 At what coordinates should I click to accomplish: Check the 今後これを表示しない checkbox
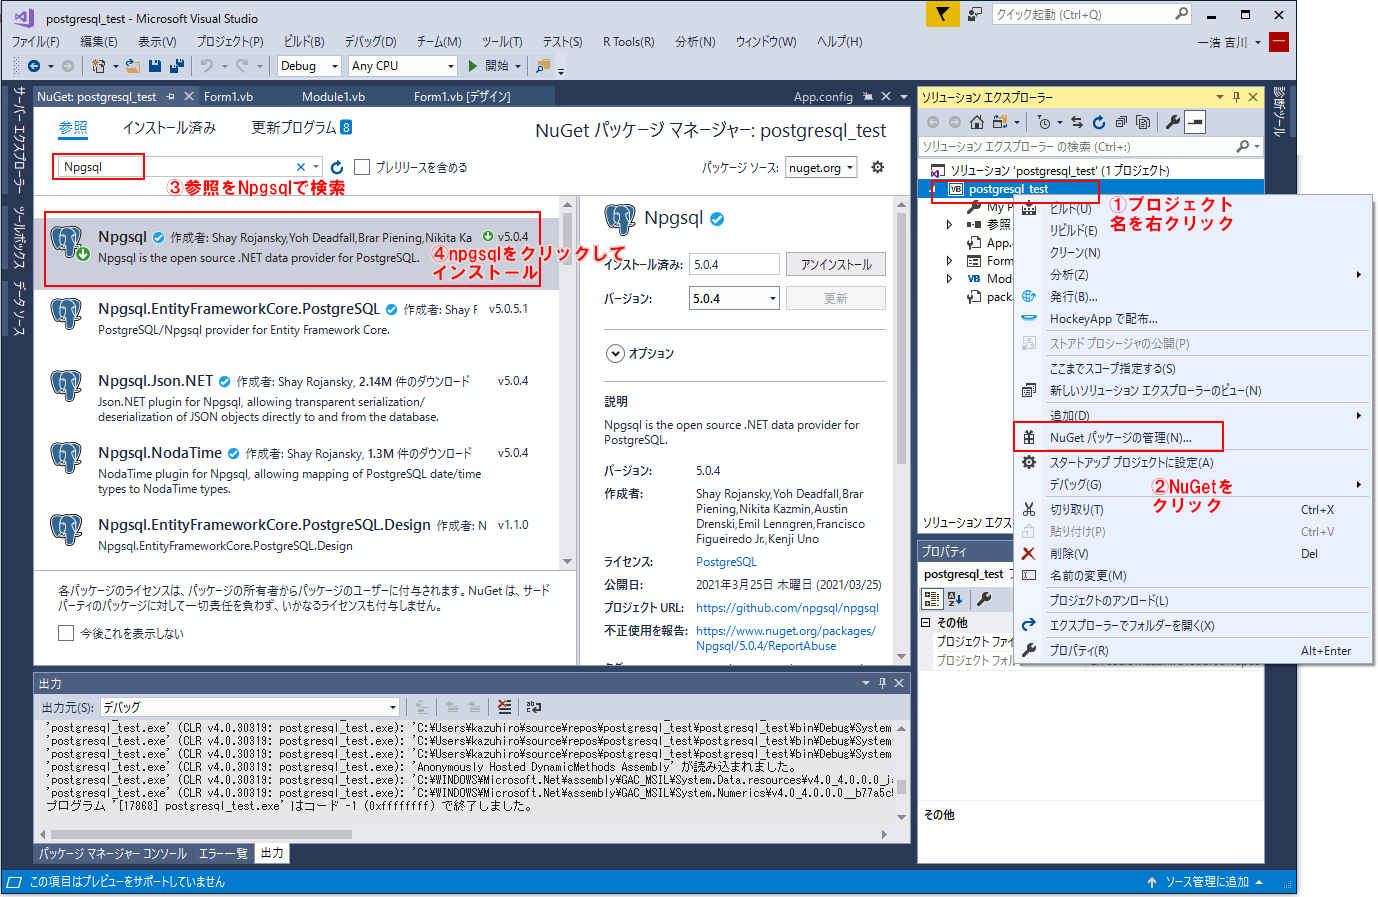click(x=66, y=633)
